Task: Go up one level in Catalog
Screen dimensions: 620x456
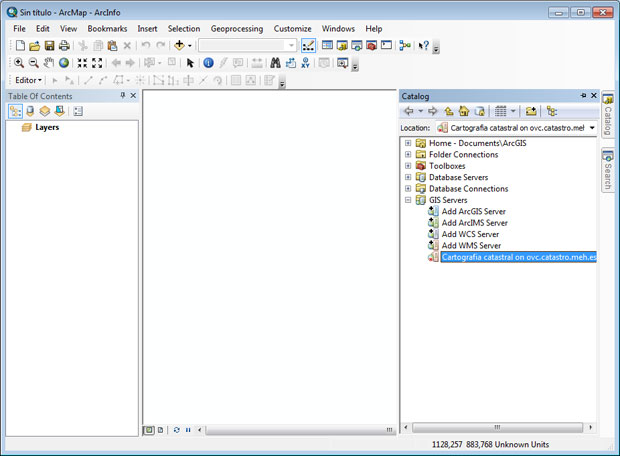Action: click(x=449, y=112)
